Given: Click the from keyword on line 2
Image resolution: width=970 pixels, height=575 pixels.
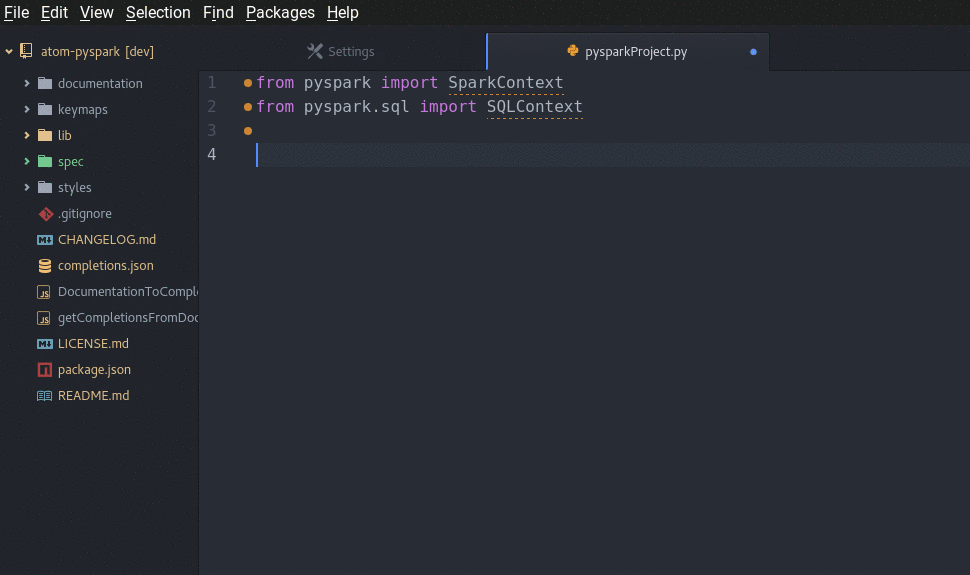Looking at the screenshot, I should [x=275, y=107].
